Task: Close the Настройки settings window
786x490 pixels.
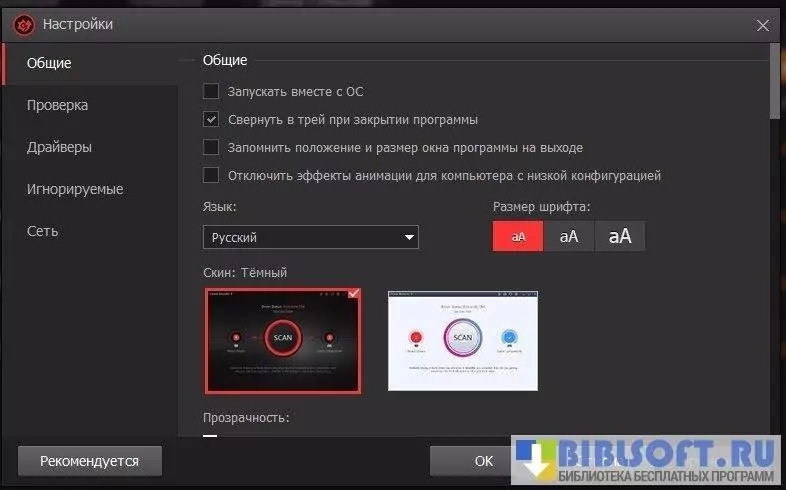Action: click(x=764, y=23)
